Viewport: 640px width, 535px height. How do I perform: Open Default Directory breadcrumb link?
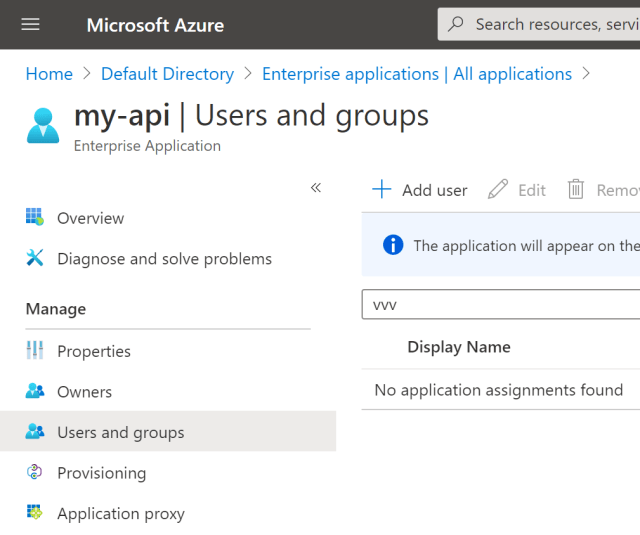(167, 74)
